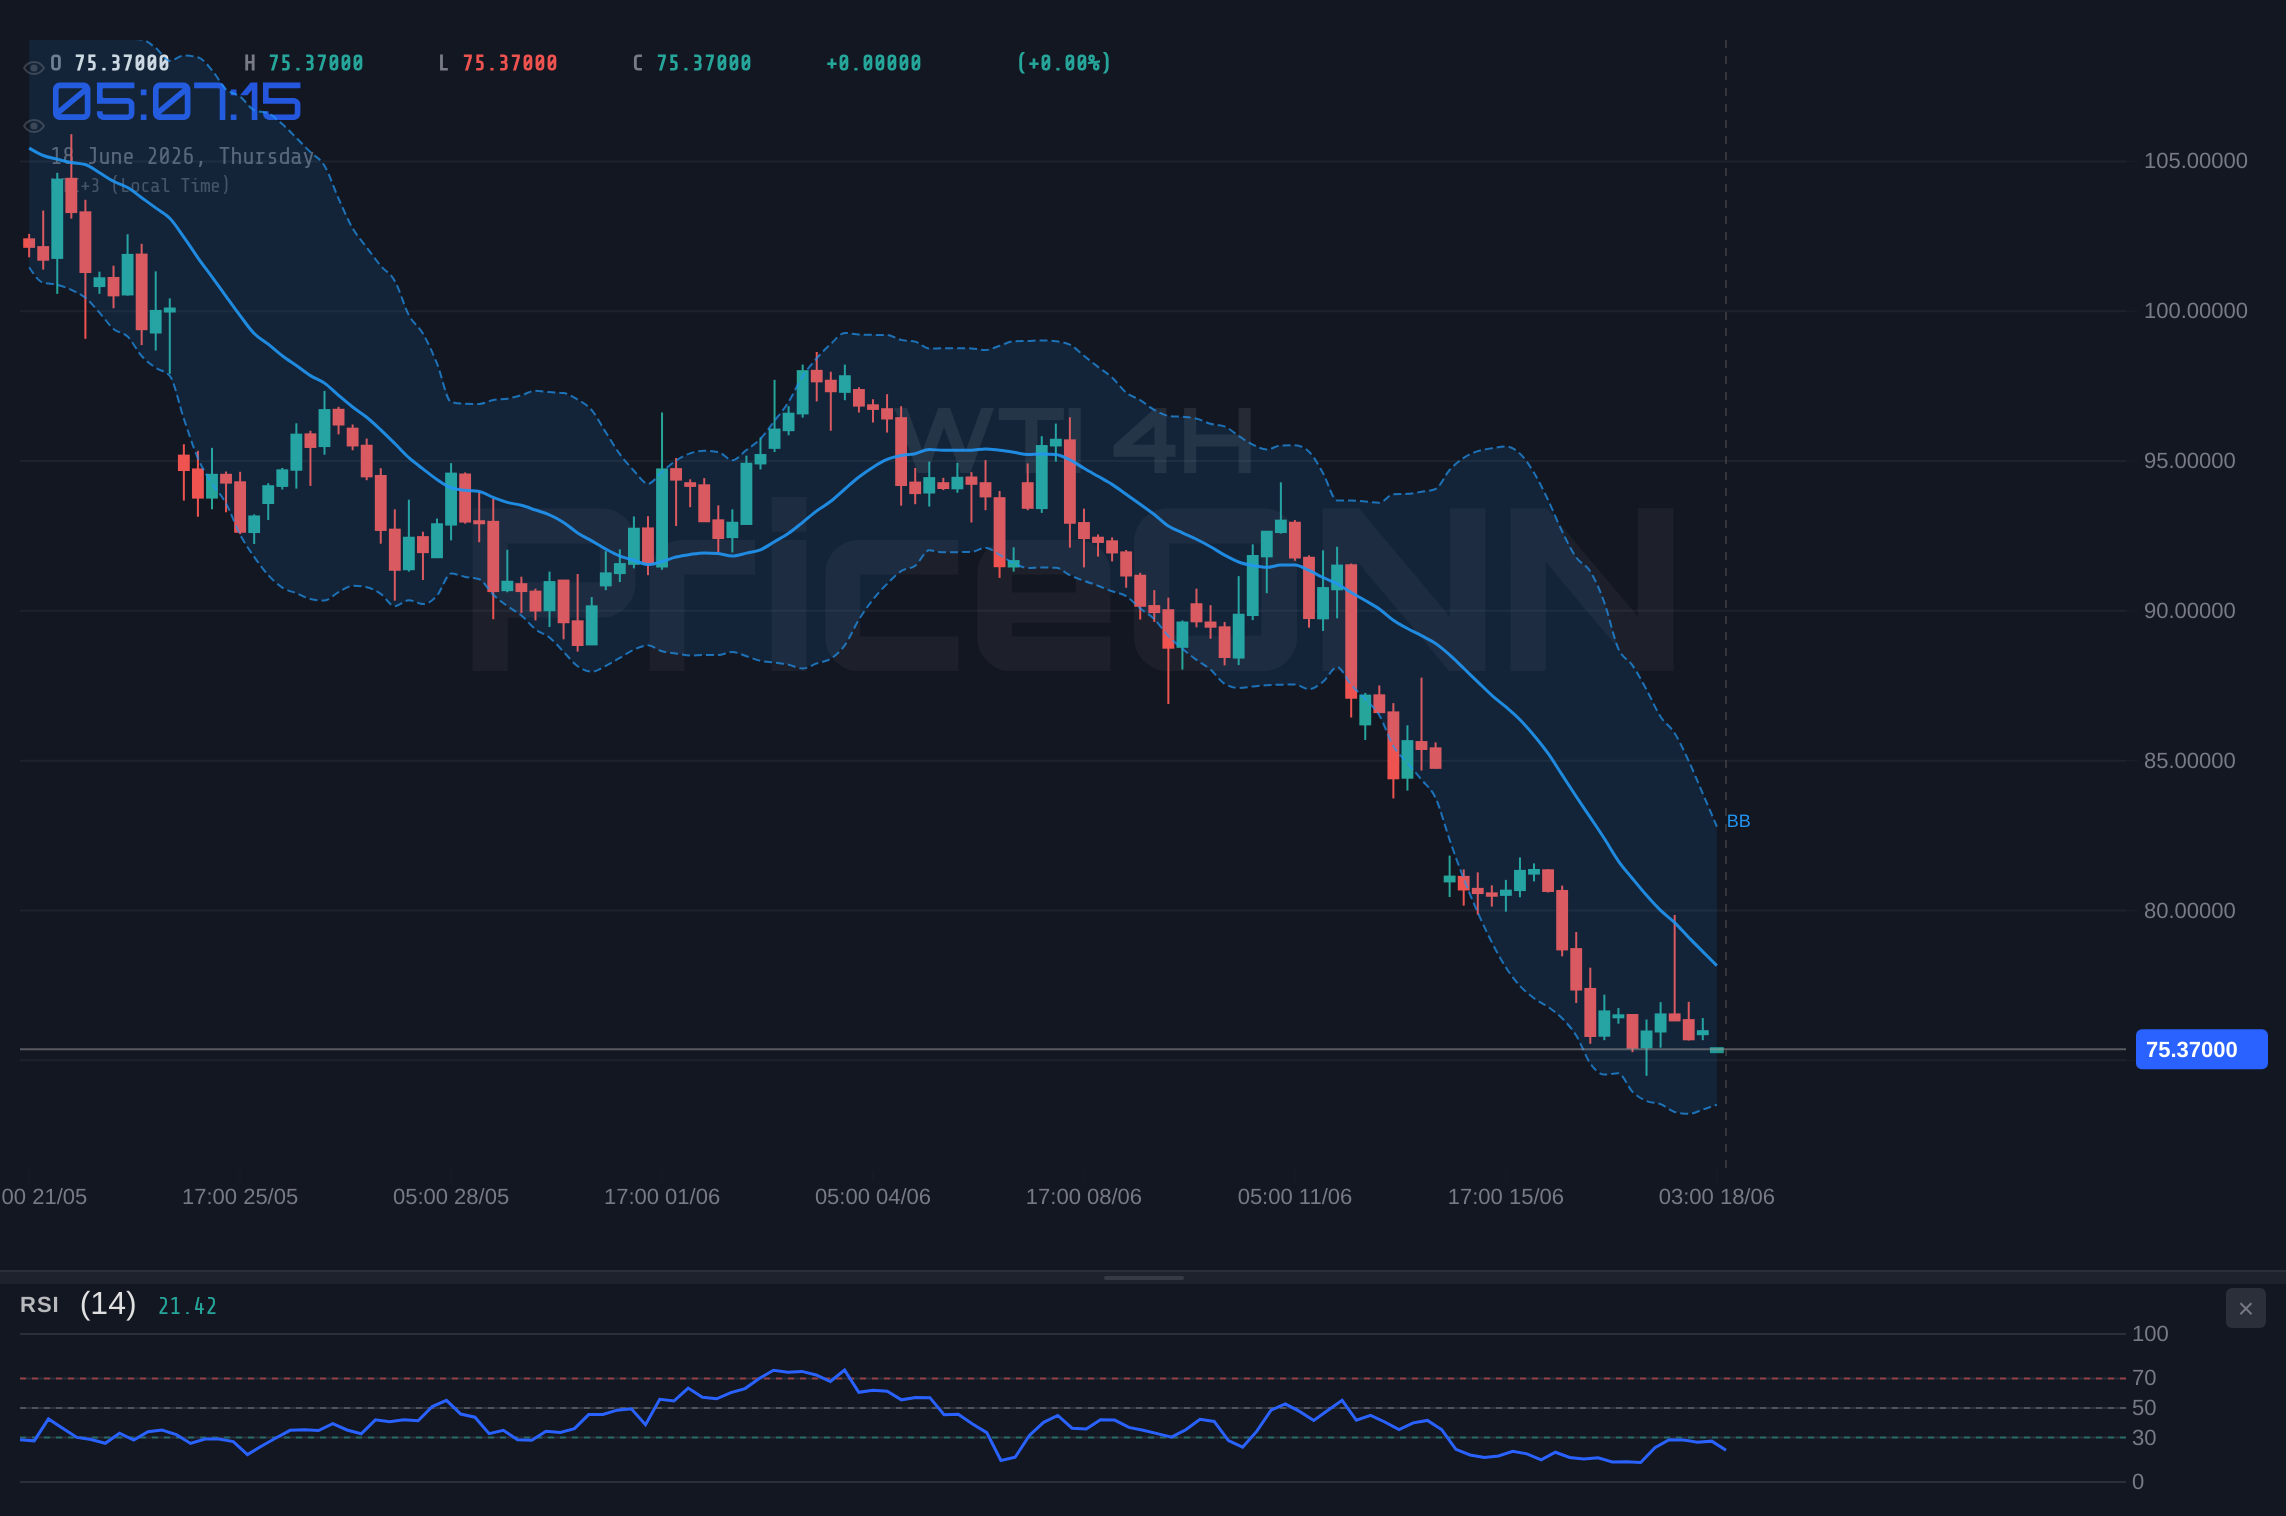Click the 17:00 25/05 time axis label
Viewport: 2286px width, 1516px height.
point(240,1197)
